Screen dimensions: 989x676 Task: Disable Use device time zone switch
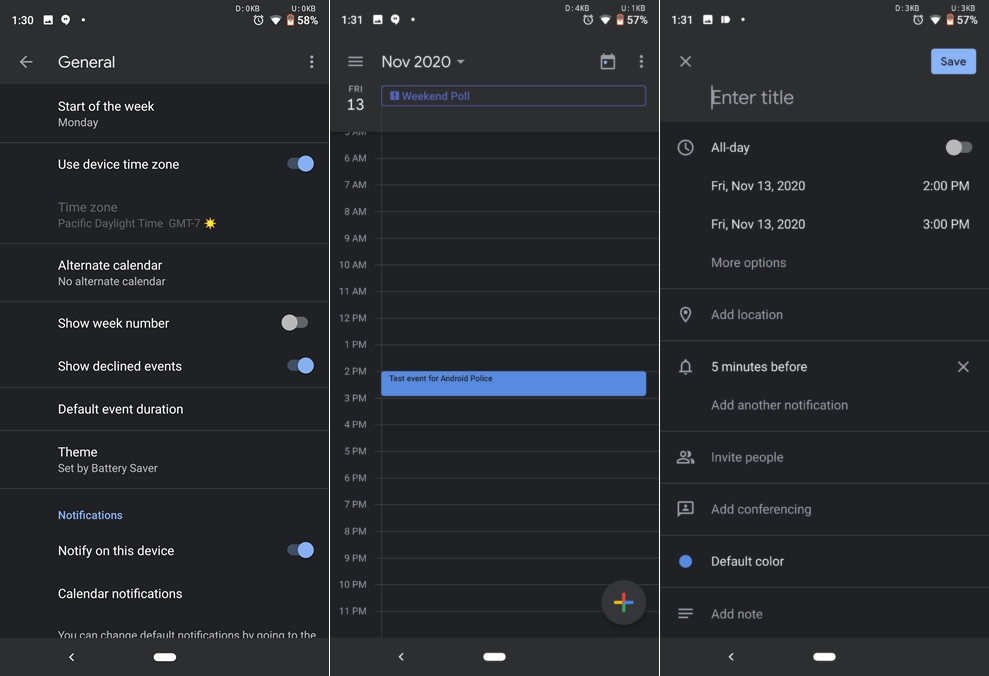tap(300, 164)
